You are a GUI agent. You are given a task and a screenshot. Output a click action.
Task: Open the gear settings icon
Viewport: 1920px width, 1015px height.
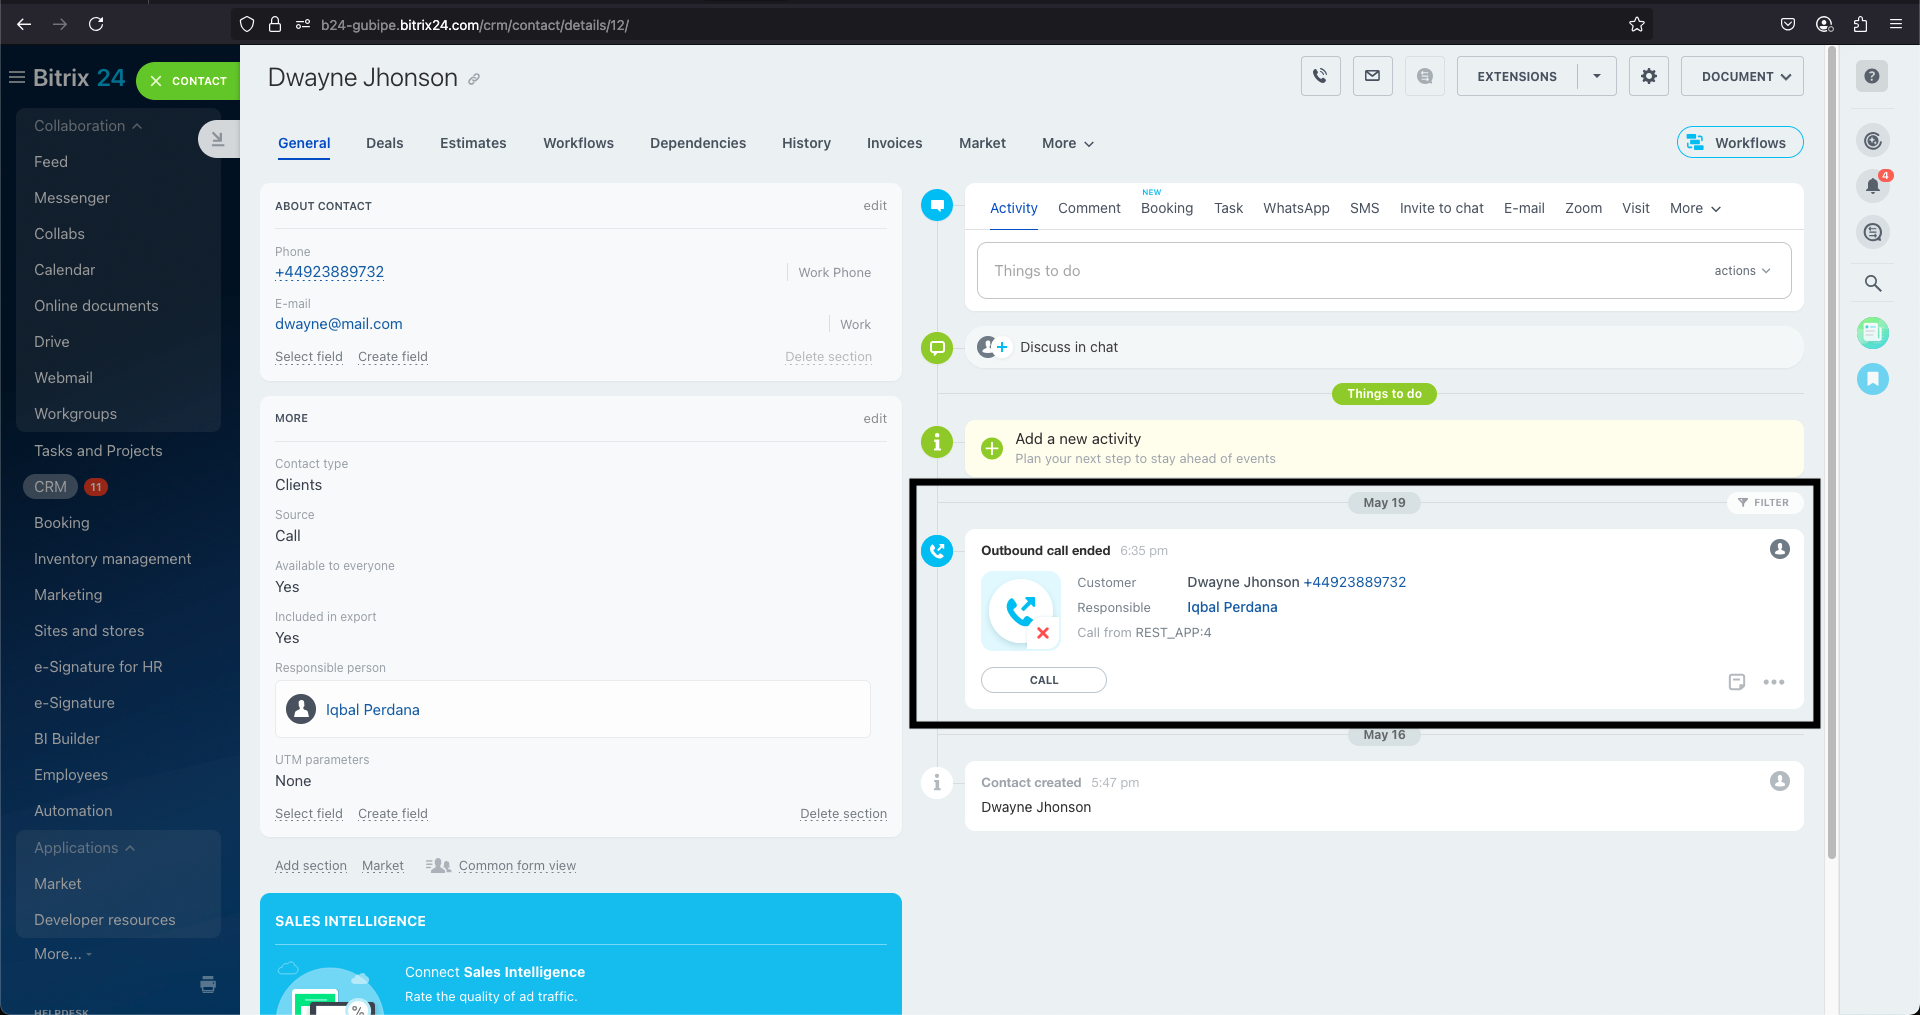point(1648,76)
